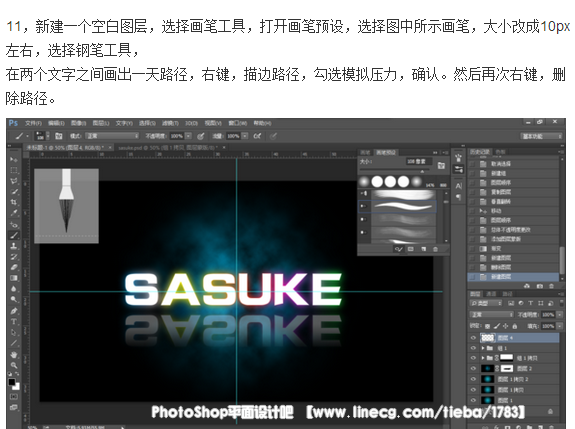Select the Hand tool
Screen dimensions: 575x429
pyautogui.click(x=14, y=355)
